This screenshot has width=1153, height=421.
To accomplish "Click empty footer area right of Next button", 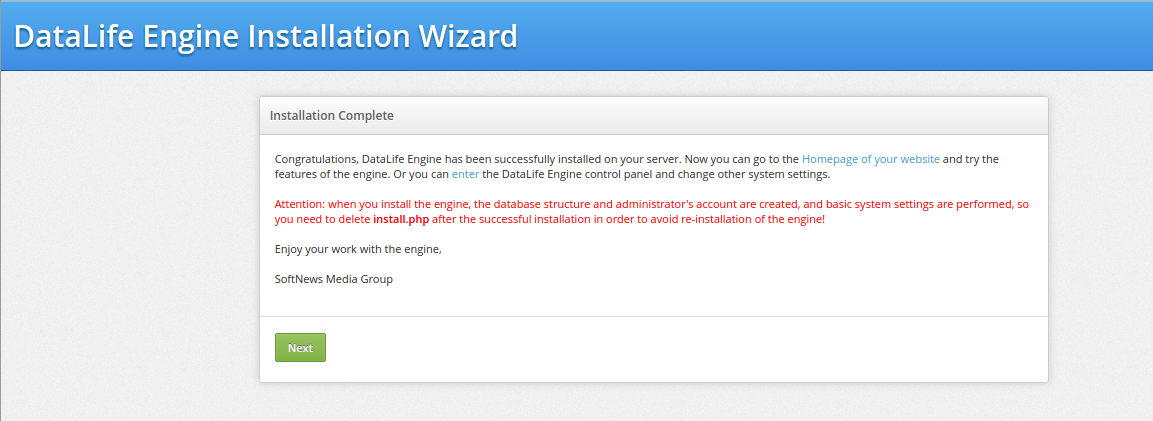I will (680, 348).
